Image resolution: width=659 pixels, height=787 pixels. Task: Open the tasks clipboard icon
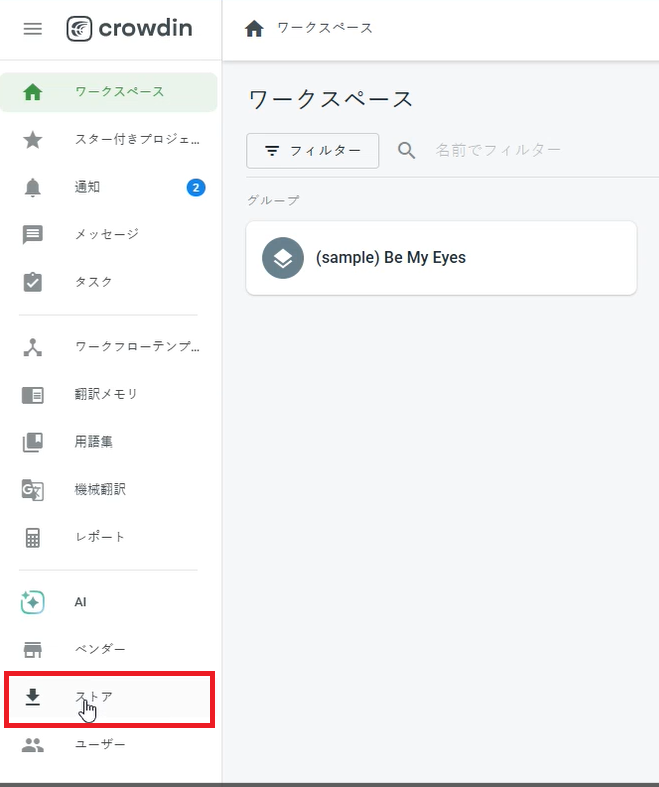point(33,282)
